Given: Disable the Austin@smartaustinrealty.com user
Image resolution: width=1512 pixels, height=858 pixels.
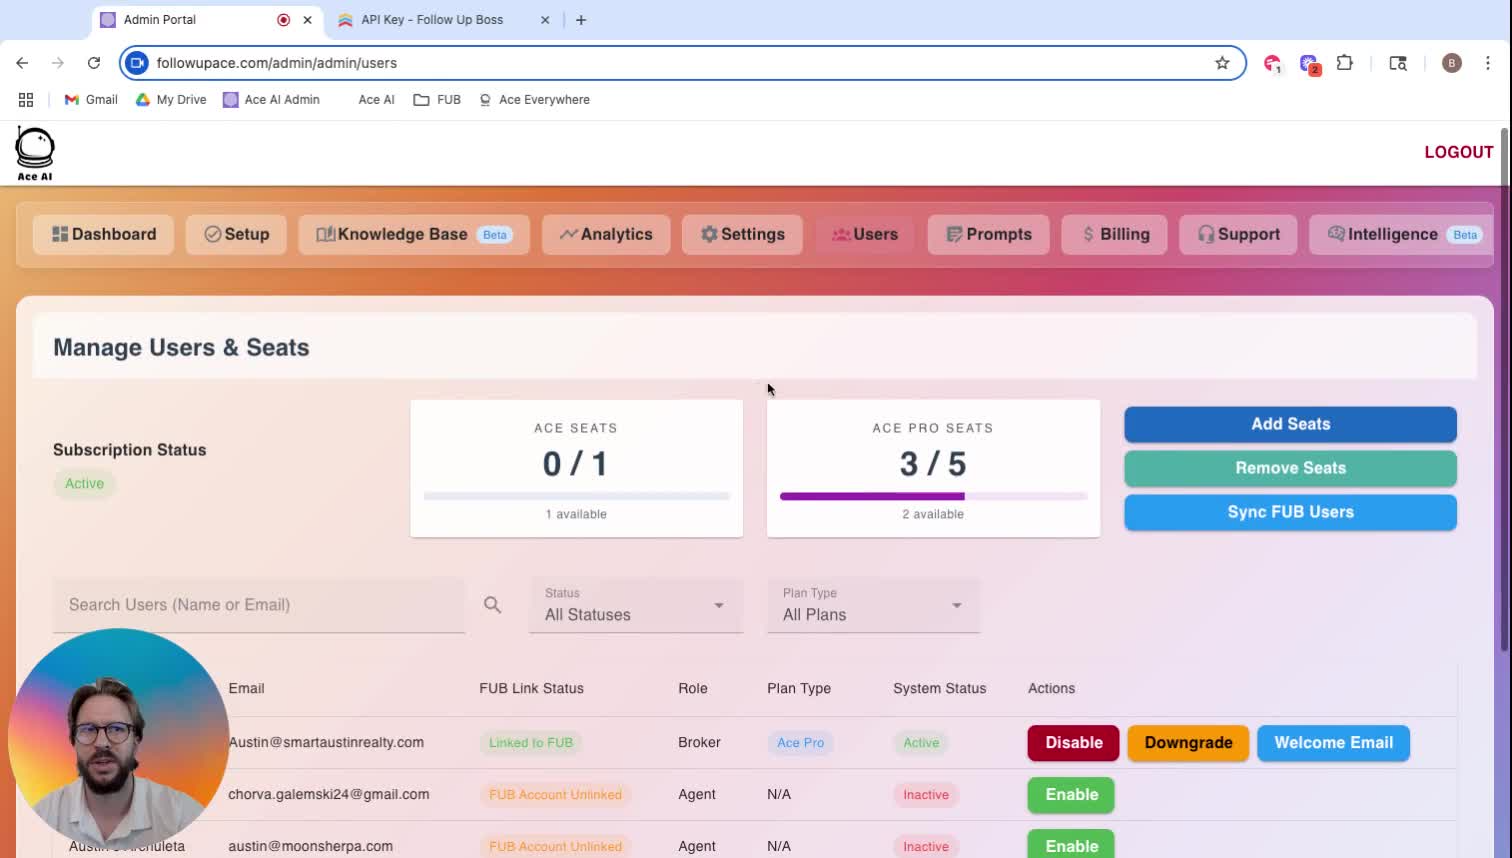Looking at the screenshot, I should 1073,743.
